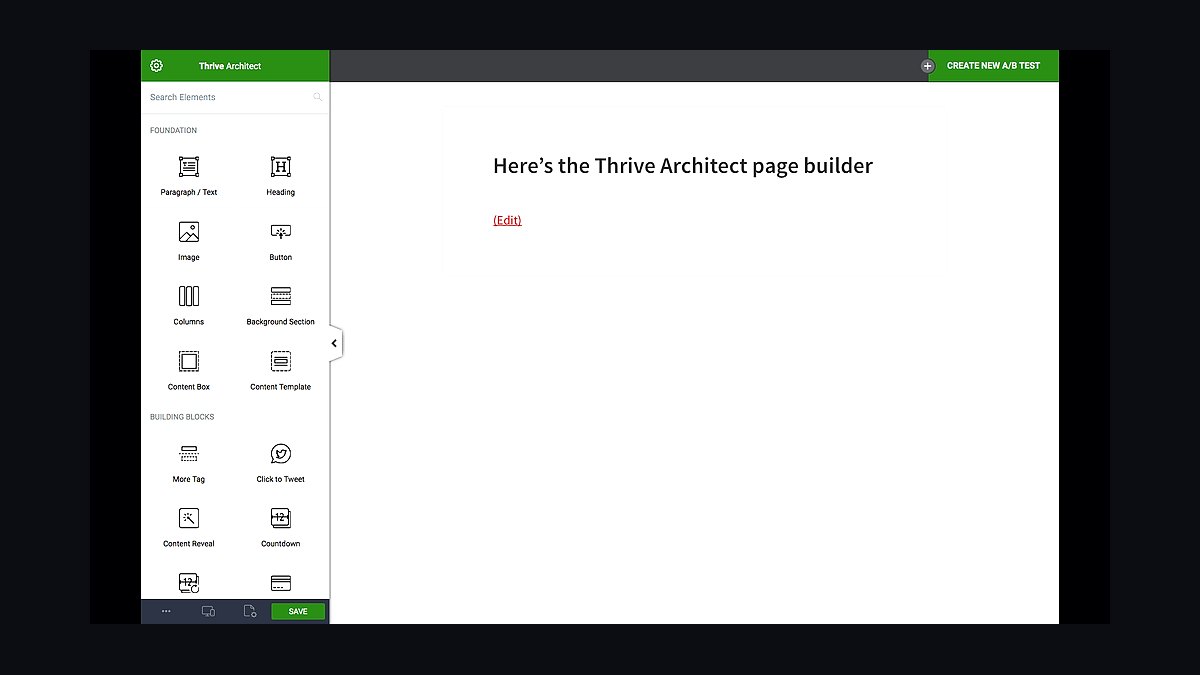
Task: Click CREATE NEW A/B TEST button
Action: pyautogui.click(x=993, y=66)
